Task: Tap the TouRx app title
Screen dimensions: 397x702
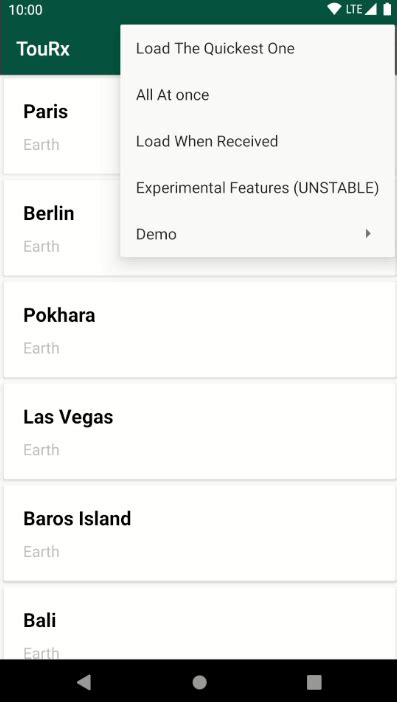Action: coord(43,49)
